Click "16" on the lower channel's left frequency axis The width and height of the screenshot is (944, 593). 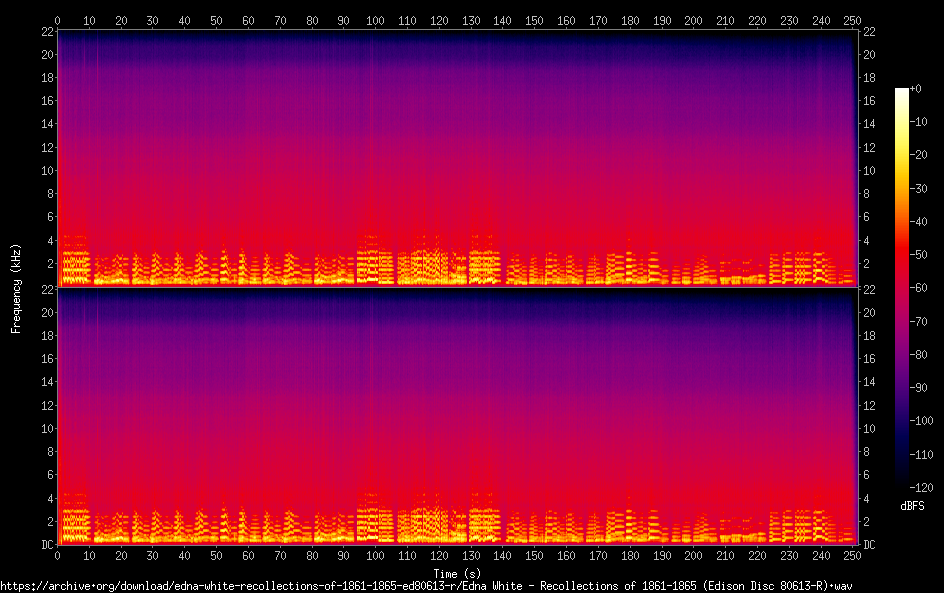coord(48,359)
